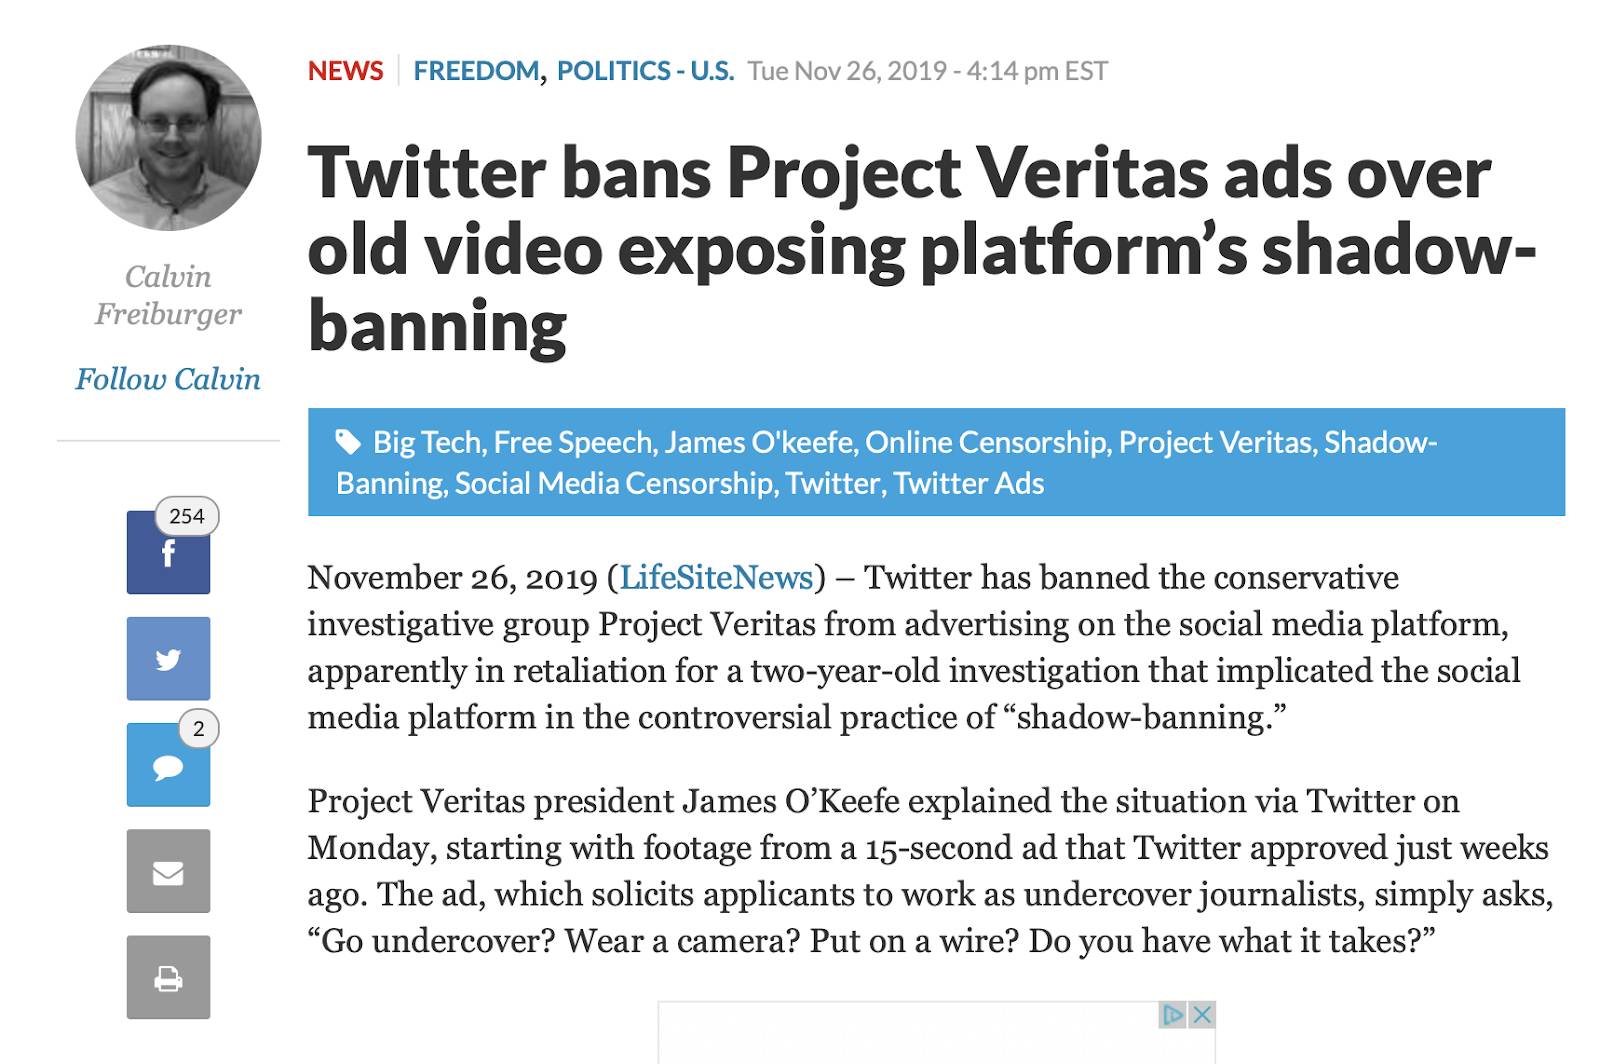Open the NEWS section
The height and width of the screenshot is (1064, 1600).
346,71
